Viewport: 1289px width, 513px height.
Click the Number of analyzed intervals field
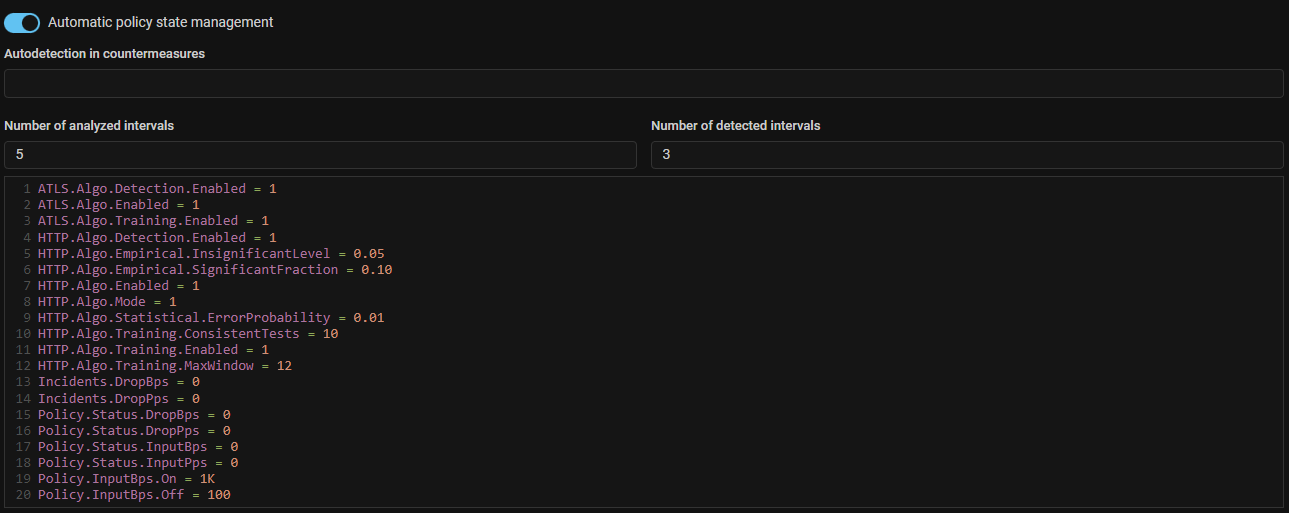click(x=320, y=155)
